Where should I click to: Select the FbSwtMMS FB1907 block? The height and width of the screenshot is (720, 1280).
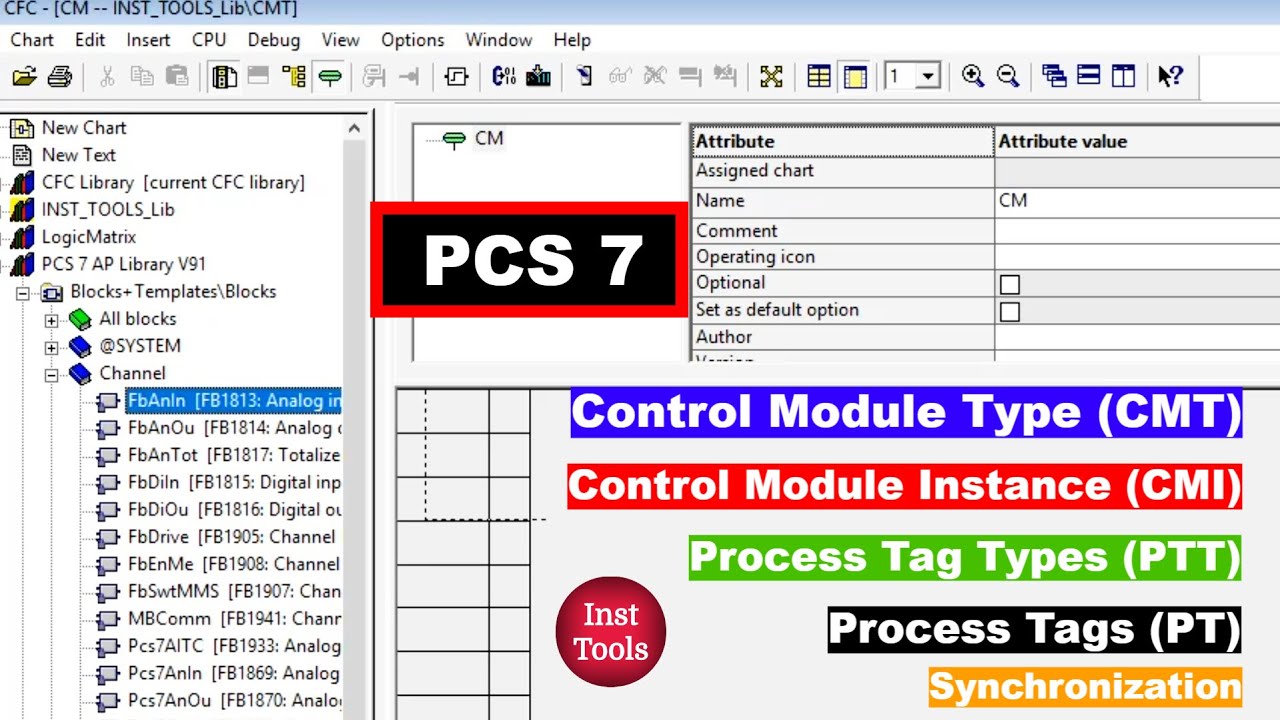(234, 592)
